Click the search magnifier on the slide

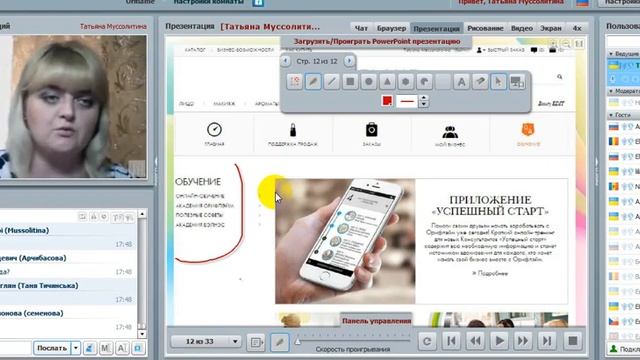click(560, 77)
